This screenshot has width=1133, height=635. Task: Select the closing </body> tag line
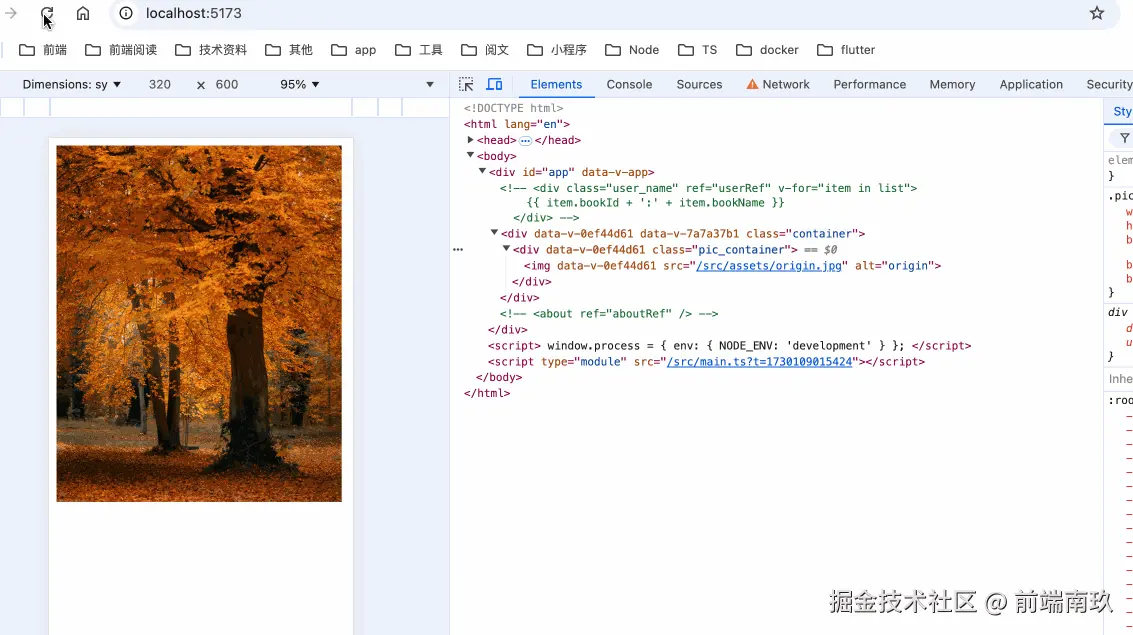tap(499, 377)
